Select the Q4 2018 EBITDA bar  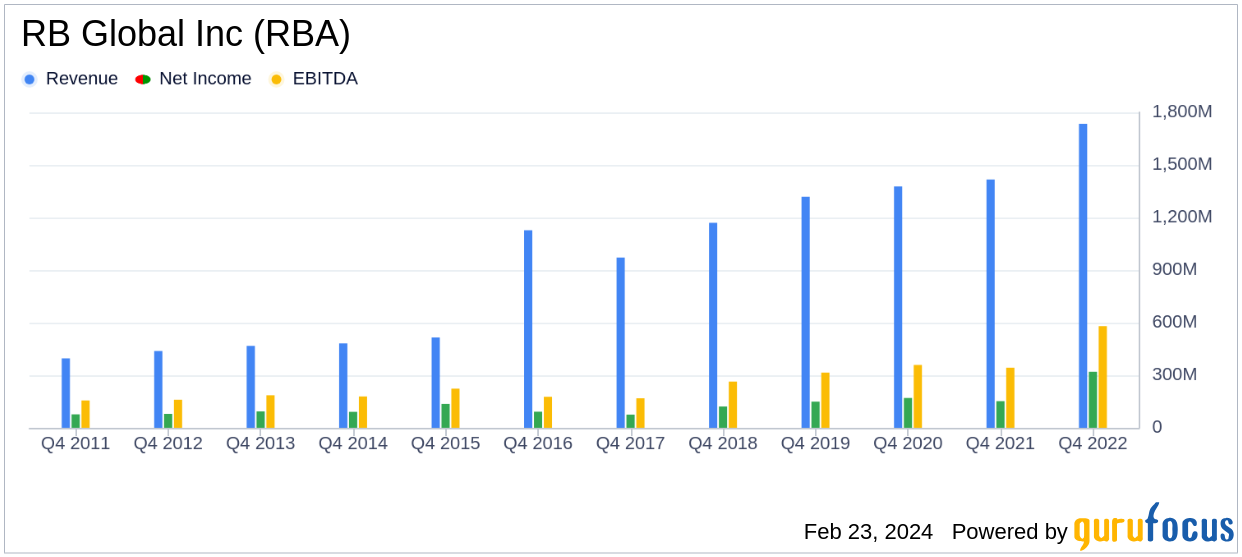click(x=733, y=405)
